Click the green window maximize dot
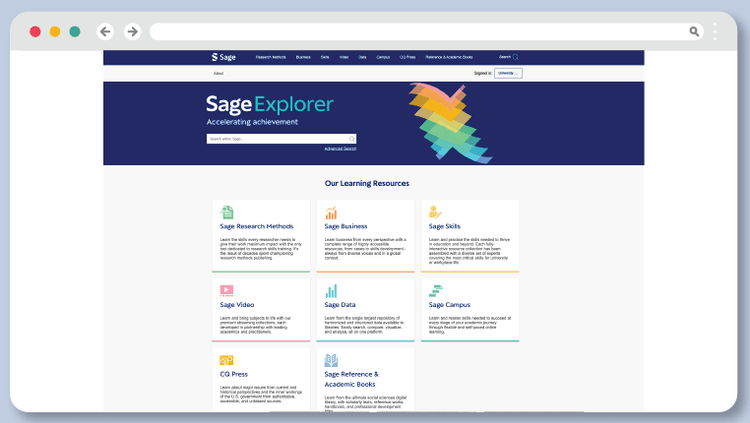The image size is (750, 423). click(75, 32)
